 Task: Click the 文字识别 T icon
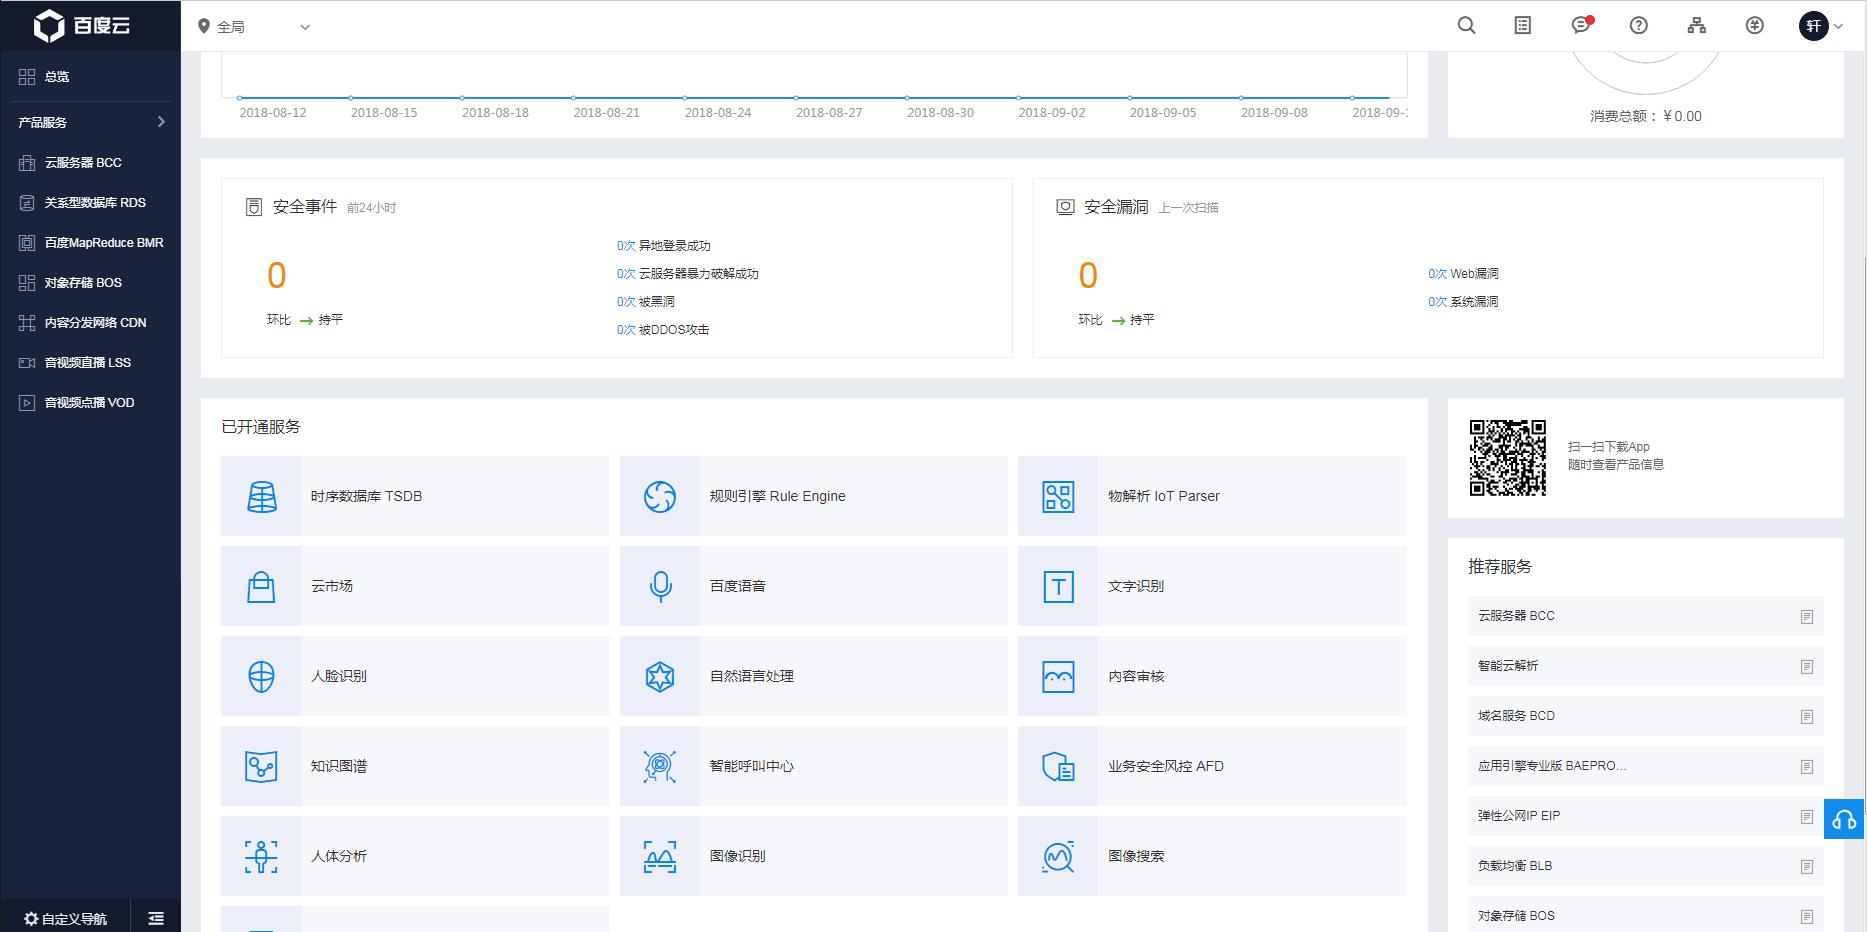tap(1058, 586)
